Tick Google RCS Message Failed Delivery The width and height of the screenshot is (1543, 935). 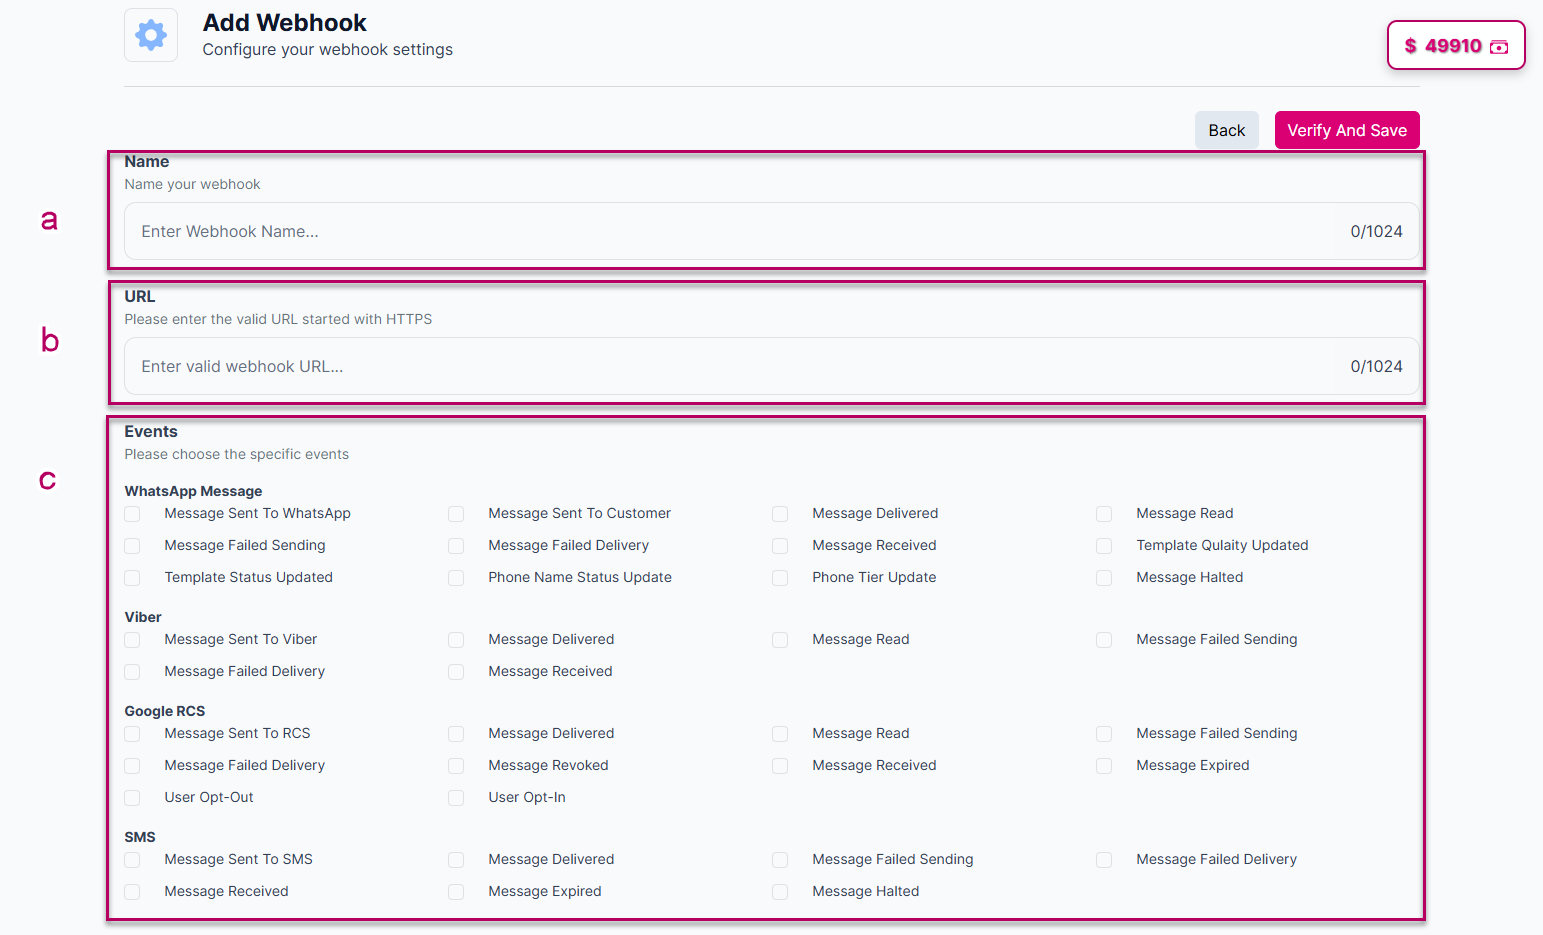(132, 766)
